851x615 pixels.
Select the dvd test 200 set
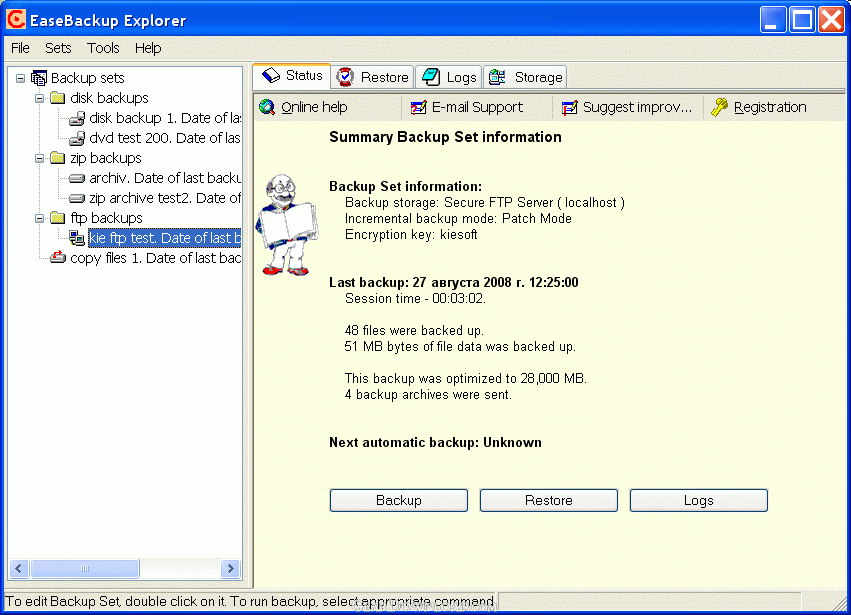(x=165, y=138)
